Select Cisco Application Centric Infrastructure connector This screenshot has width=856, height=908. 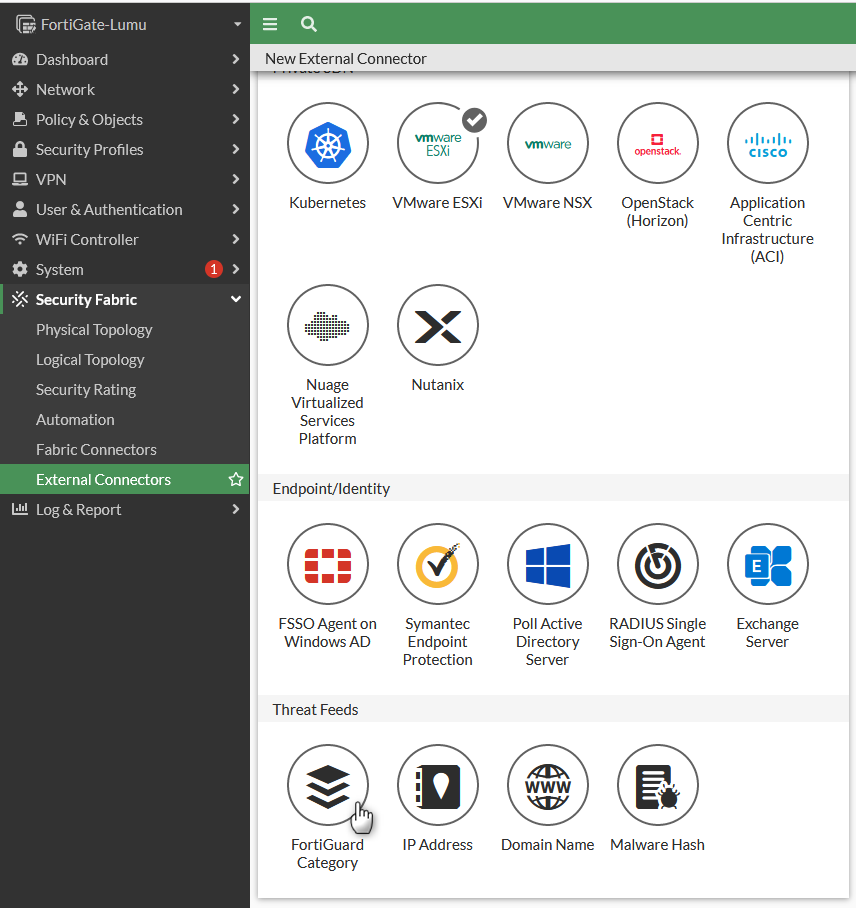pos(767,144)
